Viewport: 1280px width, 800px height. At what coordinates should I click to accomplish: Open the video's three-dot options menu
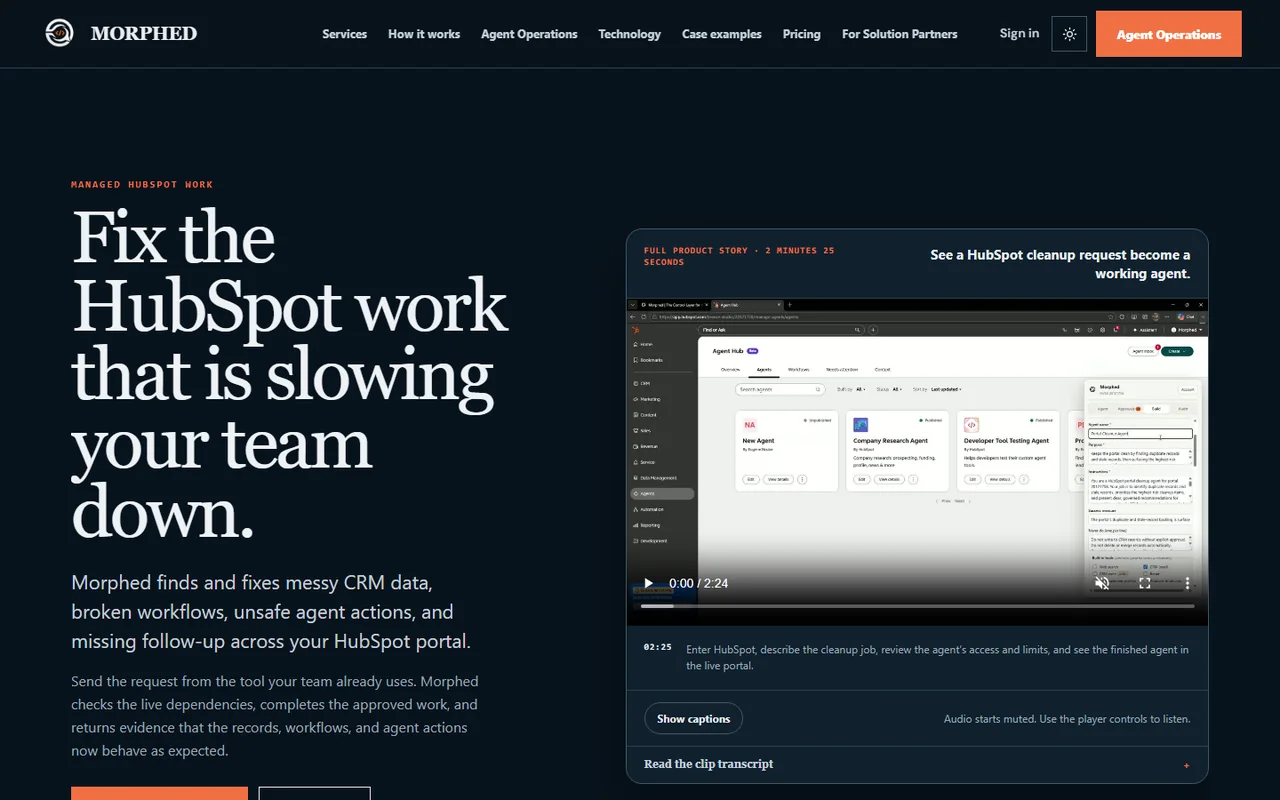pos(1187,583)
